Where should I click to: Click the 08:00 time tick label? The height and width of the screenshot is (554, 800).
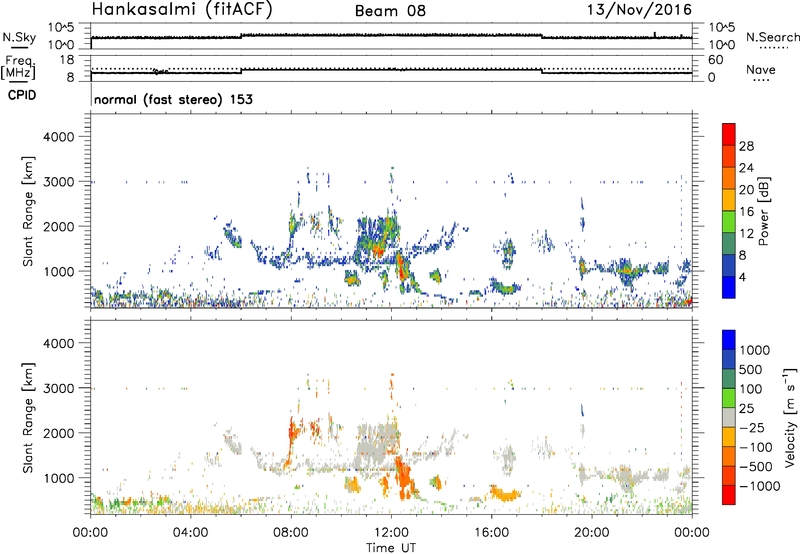[291, 533]
